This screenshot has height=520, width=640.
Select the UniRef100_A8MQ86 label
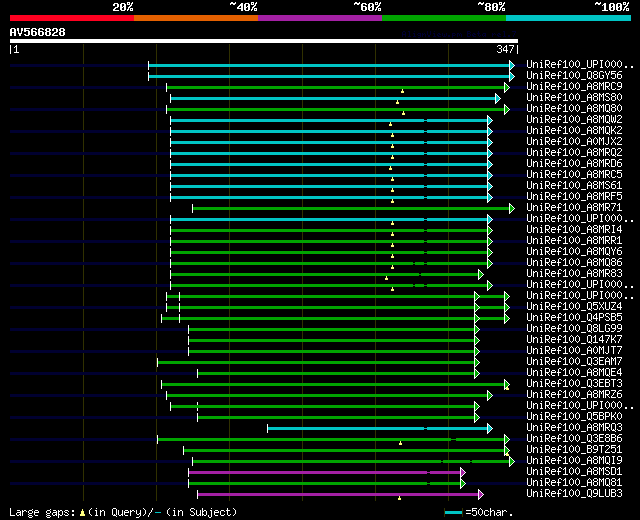[574, 263]
